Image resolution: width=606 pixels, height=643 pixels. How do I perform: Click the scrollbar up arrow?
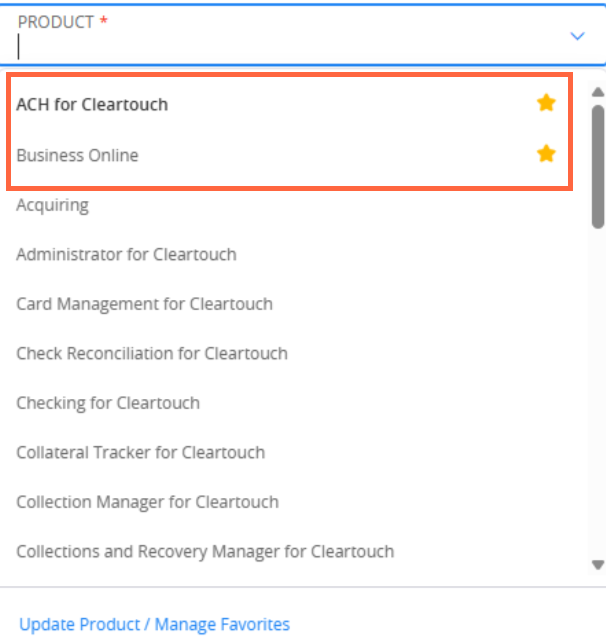[x=598, y=92]
